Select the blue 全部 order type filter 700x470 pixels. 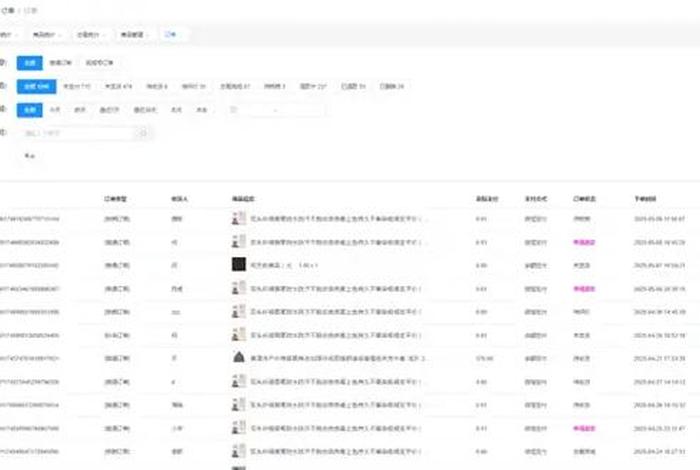(30, 62)
